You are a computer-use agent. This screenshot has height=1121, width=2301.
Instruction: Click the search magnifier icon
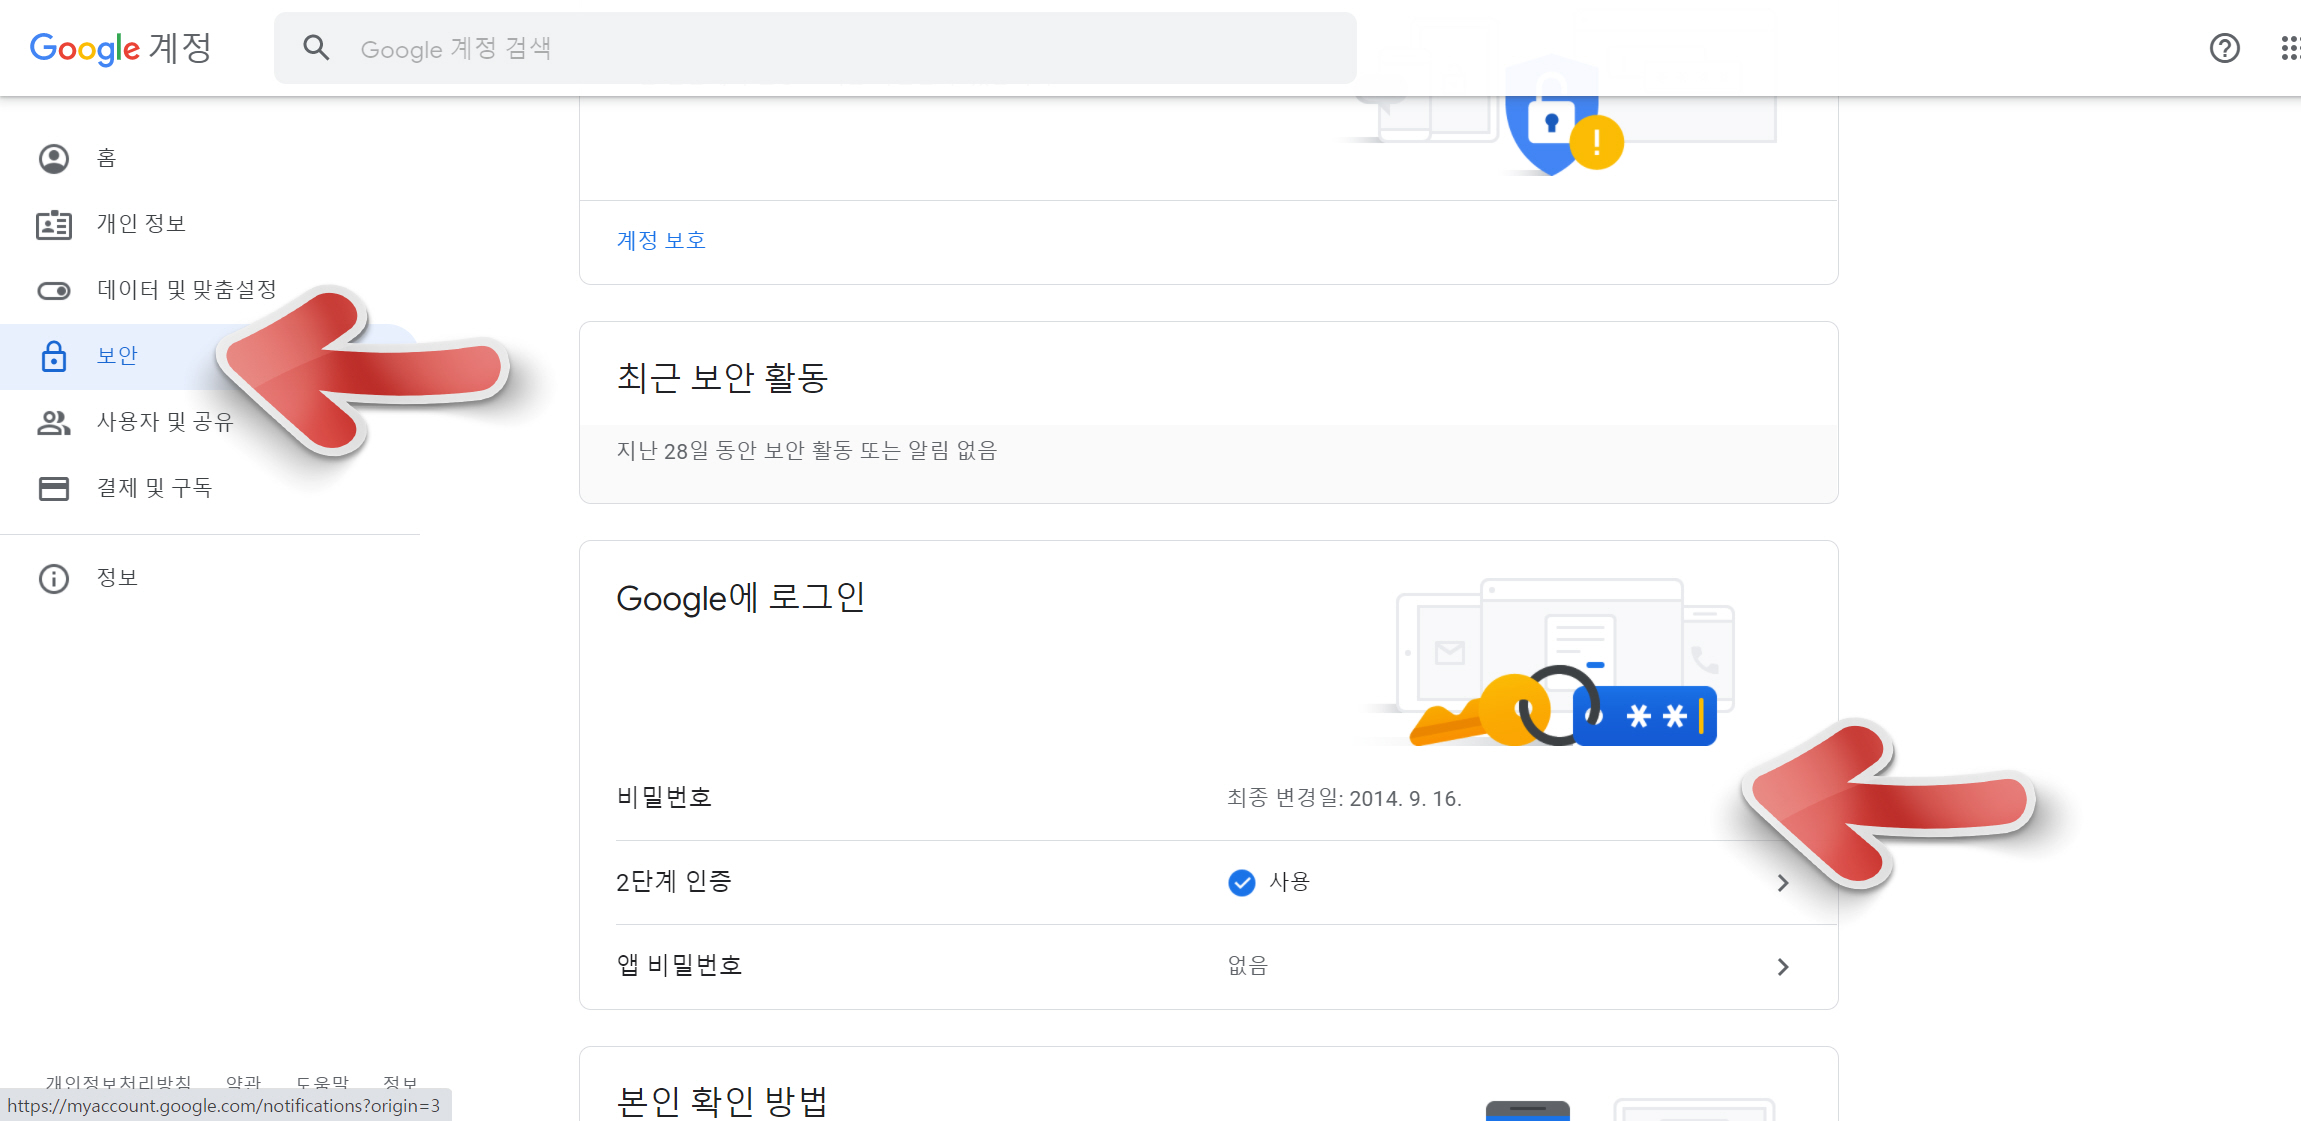tap(316, 48)
